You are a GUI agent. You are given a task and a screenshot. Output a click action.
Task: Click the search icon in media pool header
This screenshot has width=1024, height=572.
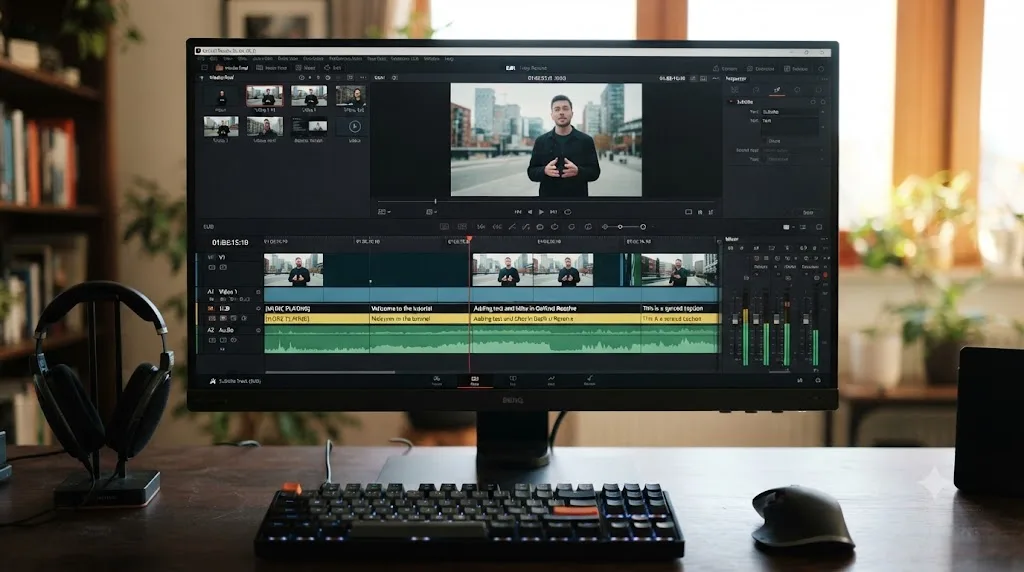coord(301,78)
